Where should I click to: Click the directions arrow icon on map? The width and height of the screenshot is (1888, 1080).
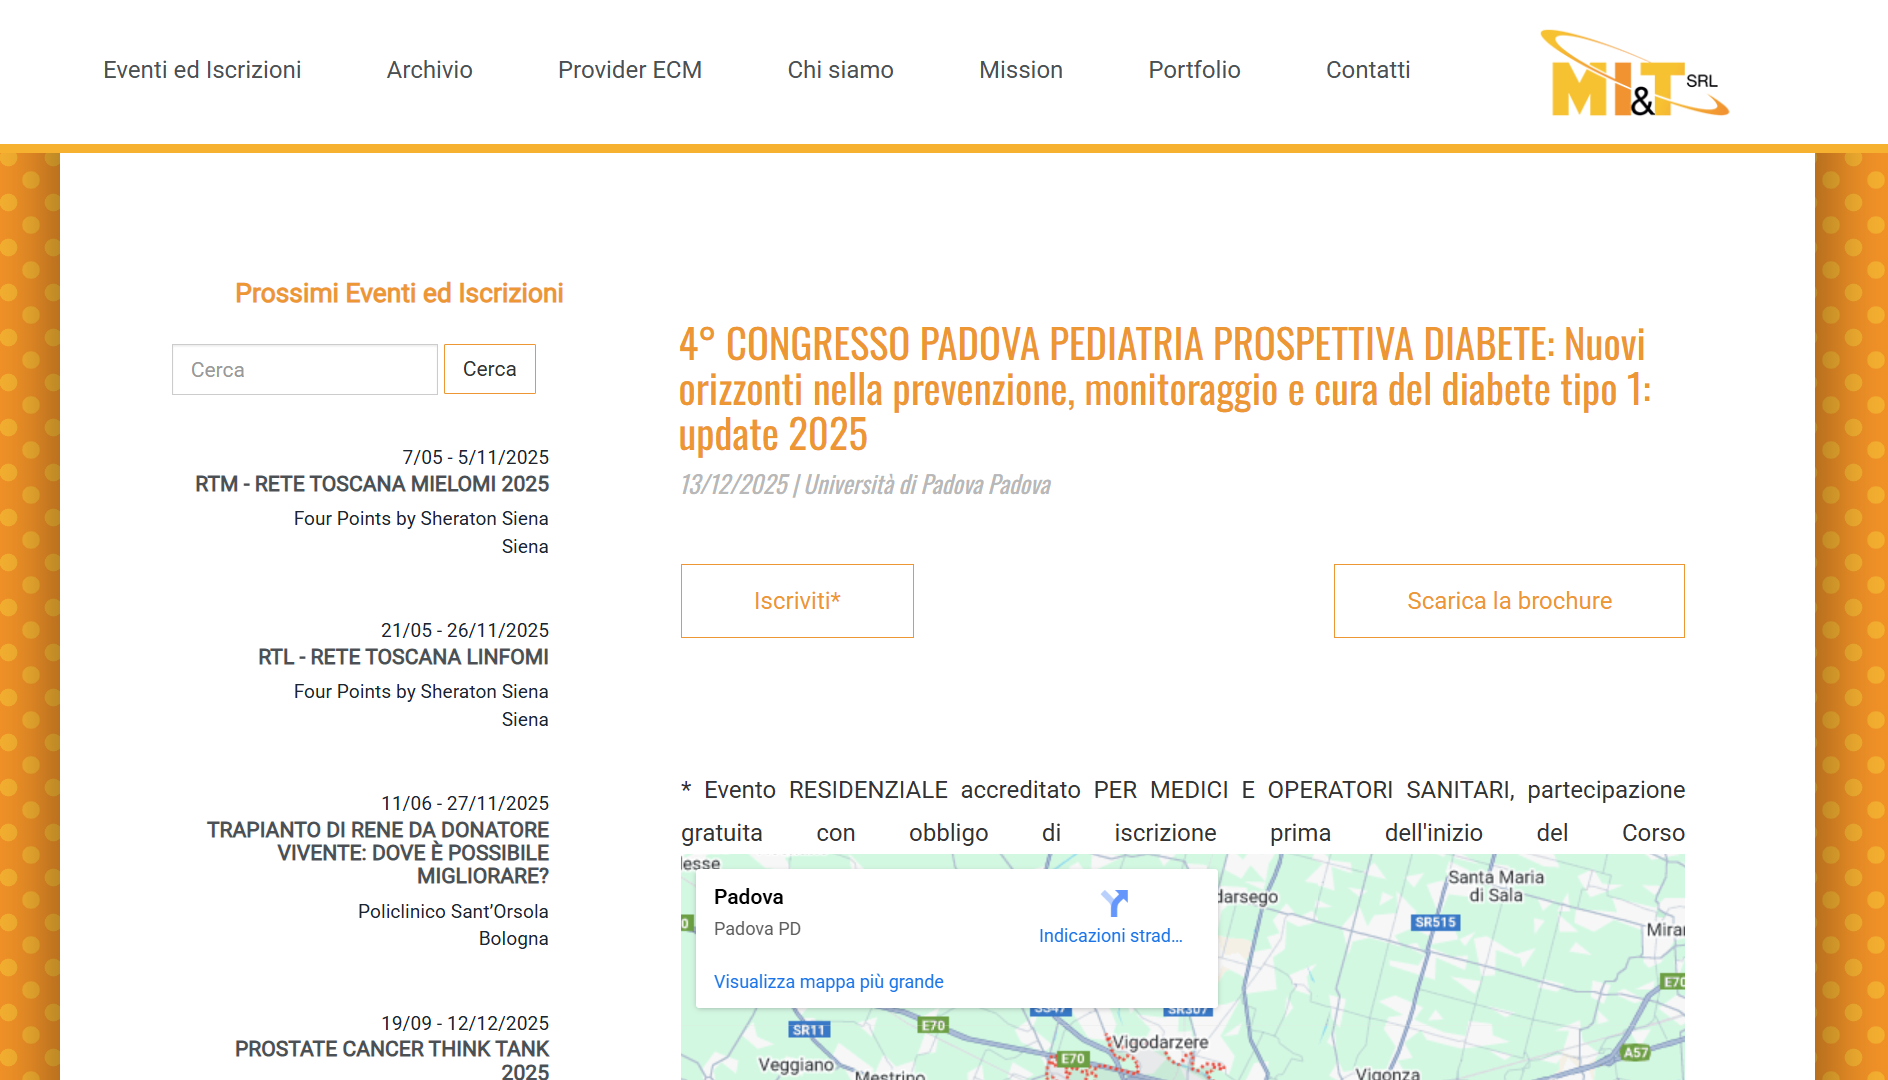1114,903
